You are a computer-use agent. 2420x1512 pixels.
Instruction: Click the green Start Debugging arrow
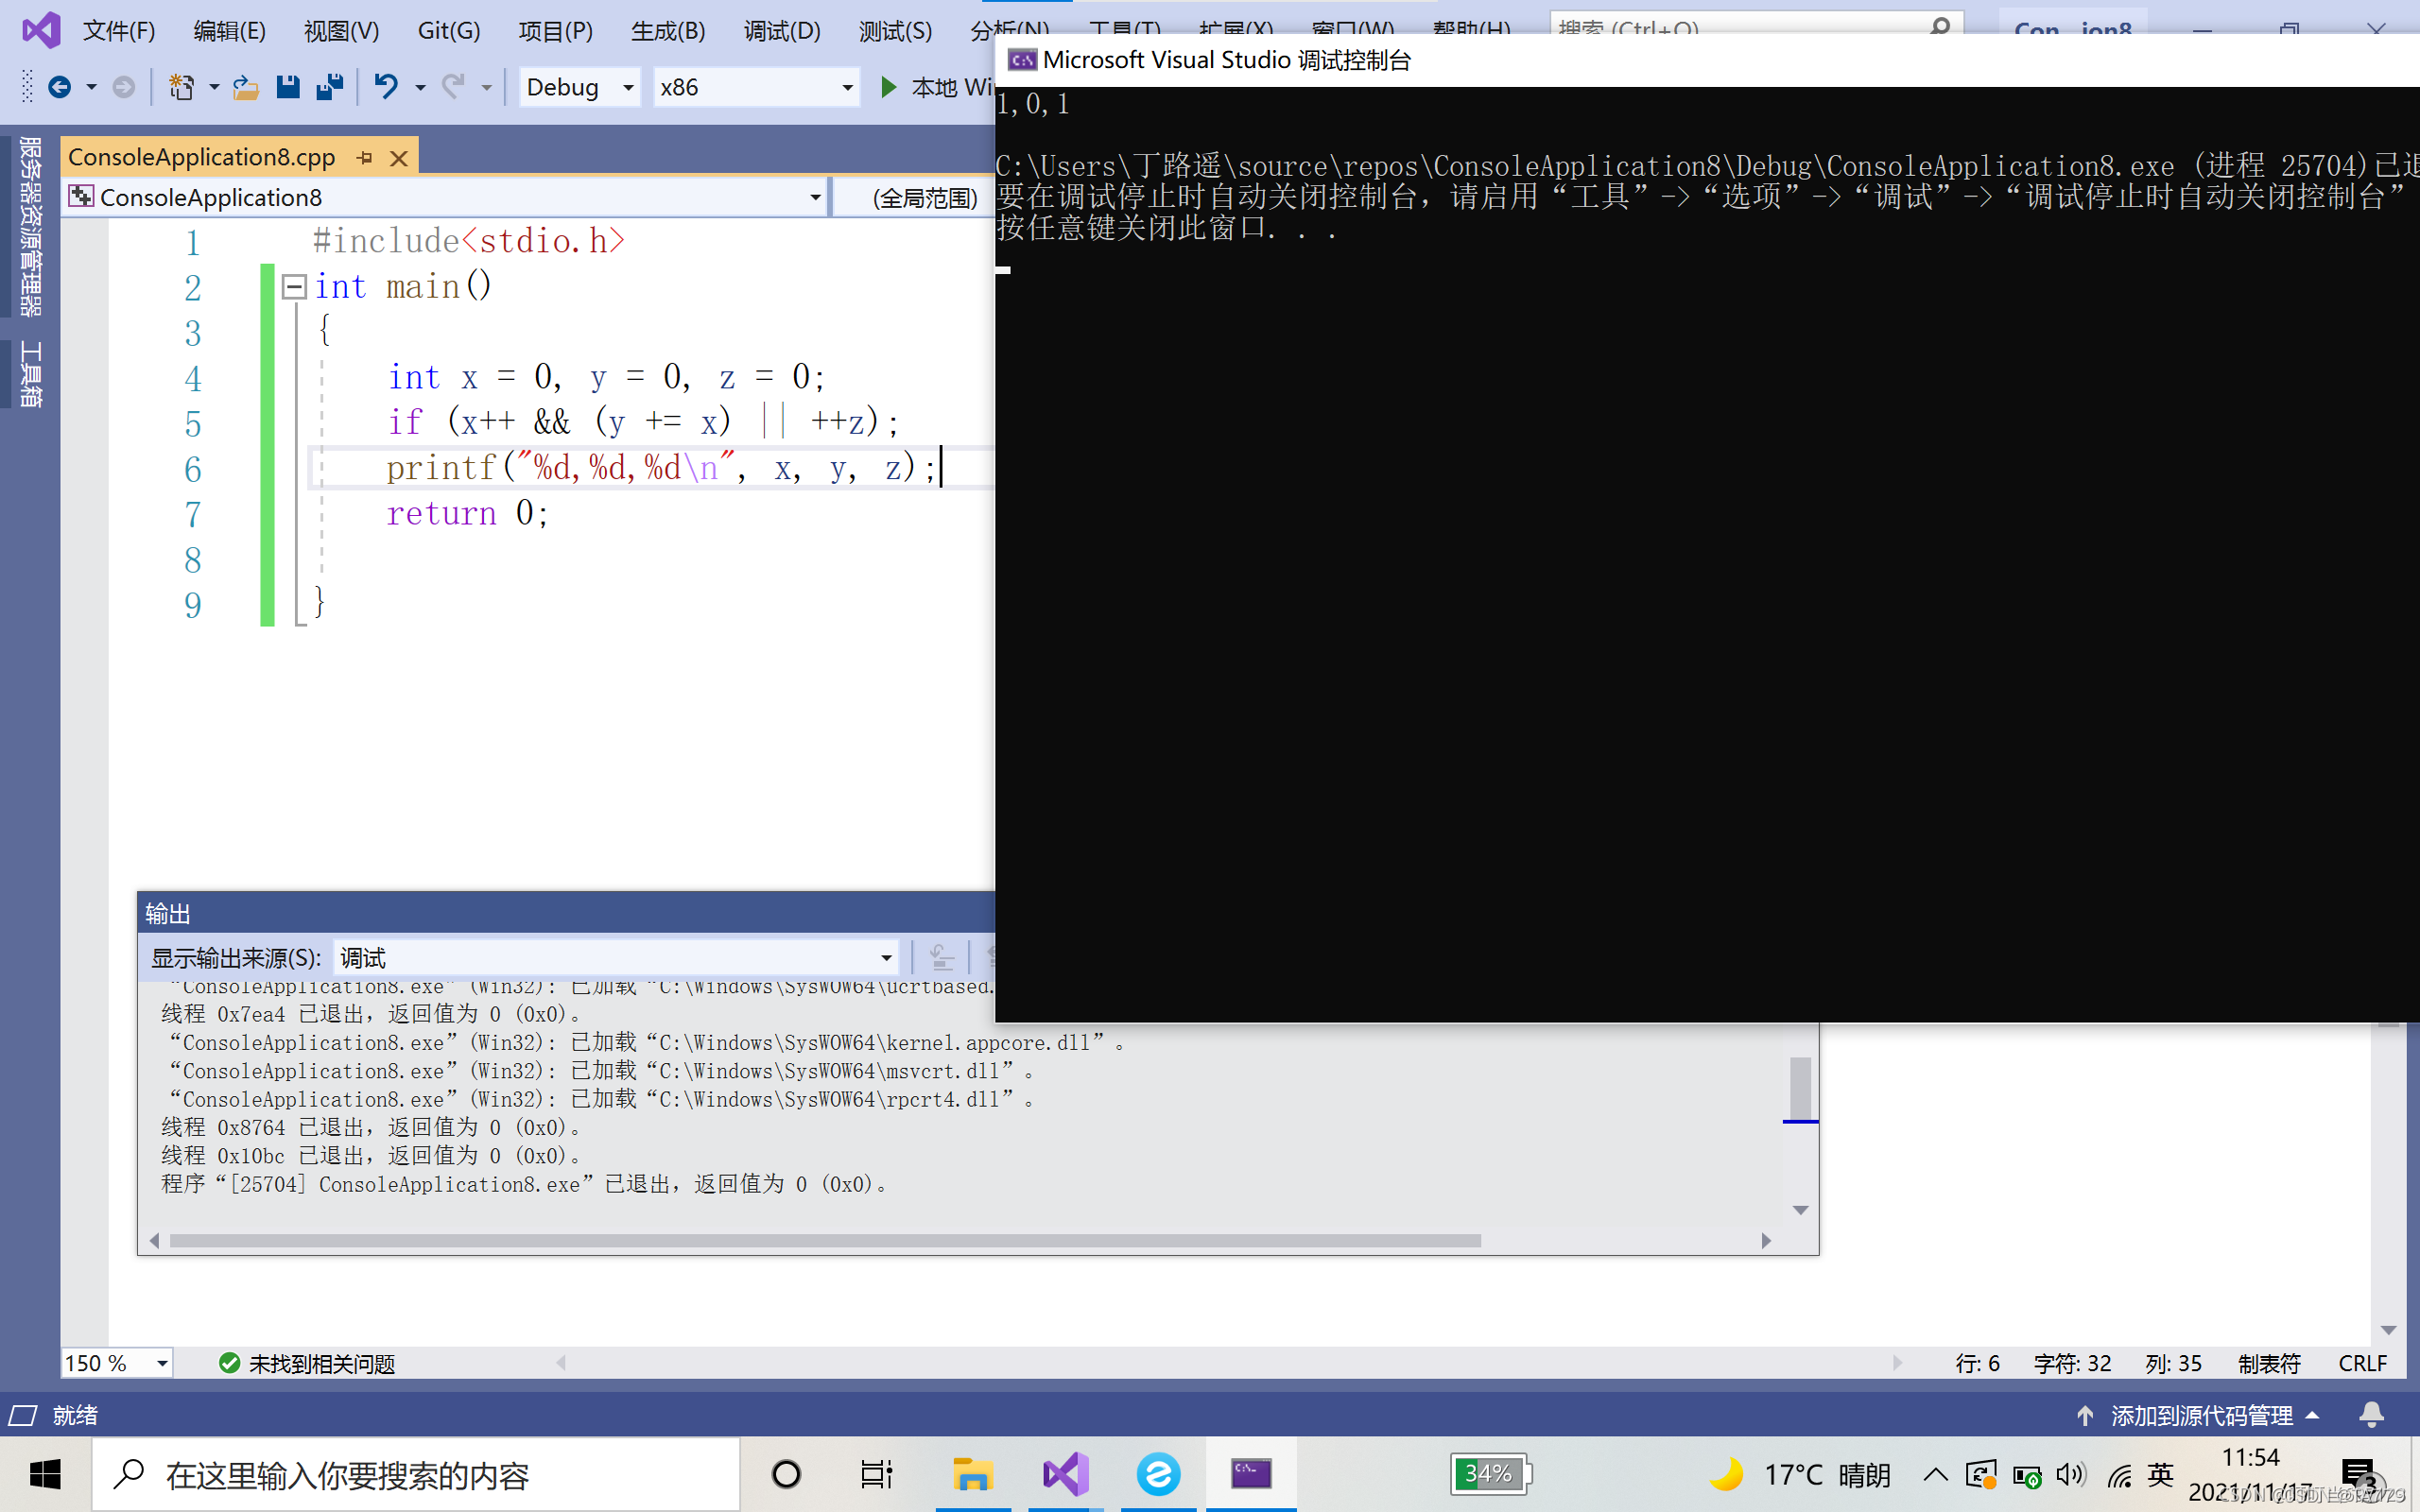pos(888,88)
